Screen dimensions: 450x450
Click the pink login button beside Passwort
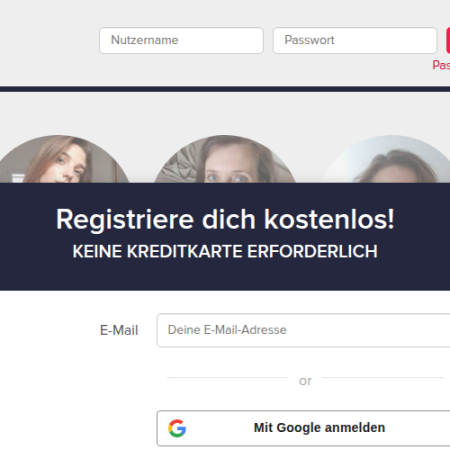coord(448,40)
